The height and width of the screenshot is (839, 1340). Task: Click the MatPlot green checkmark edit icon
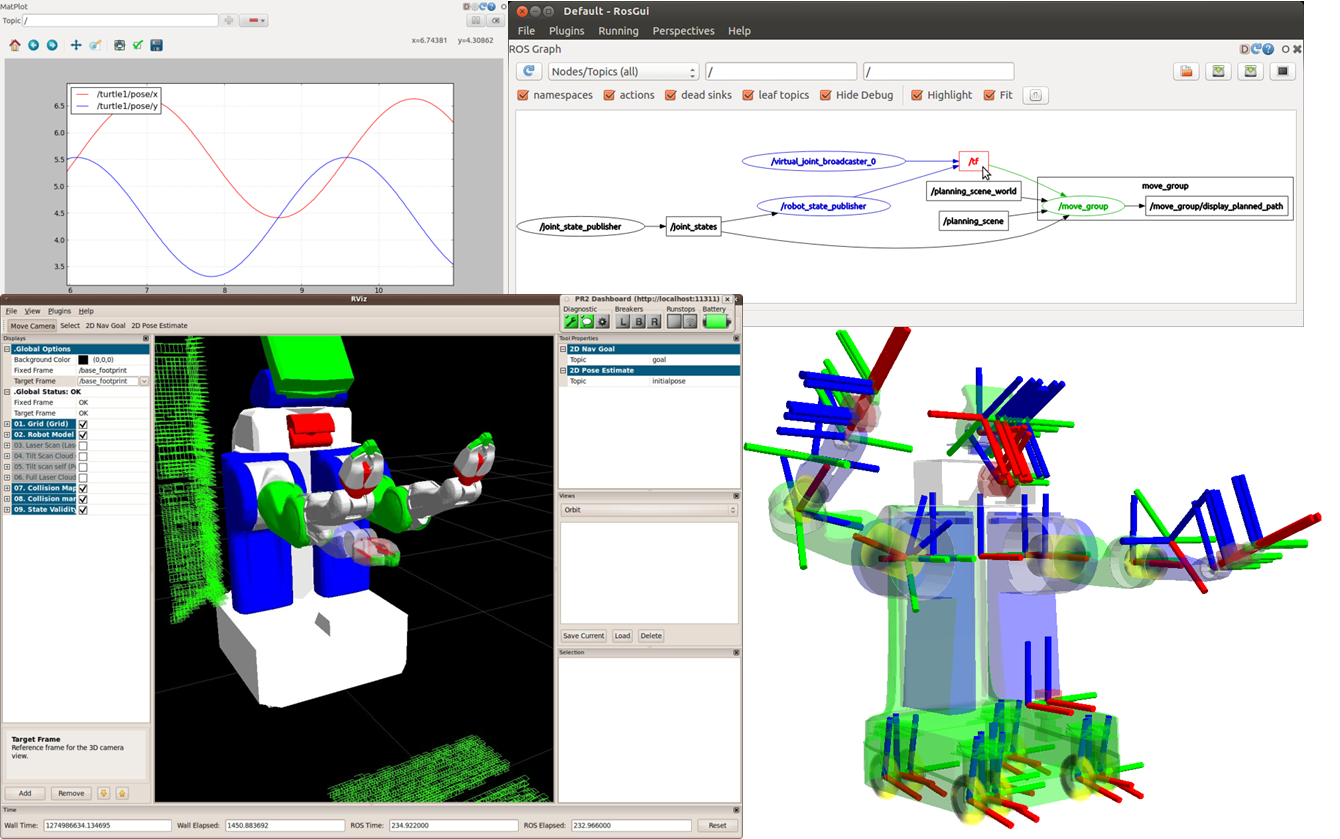[x=138, y=45]
